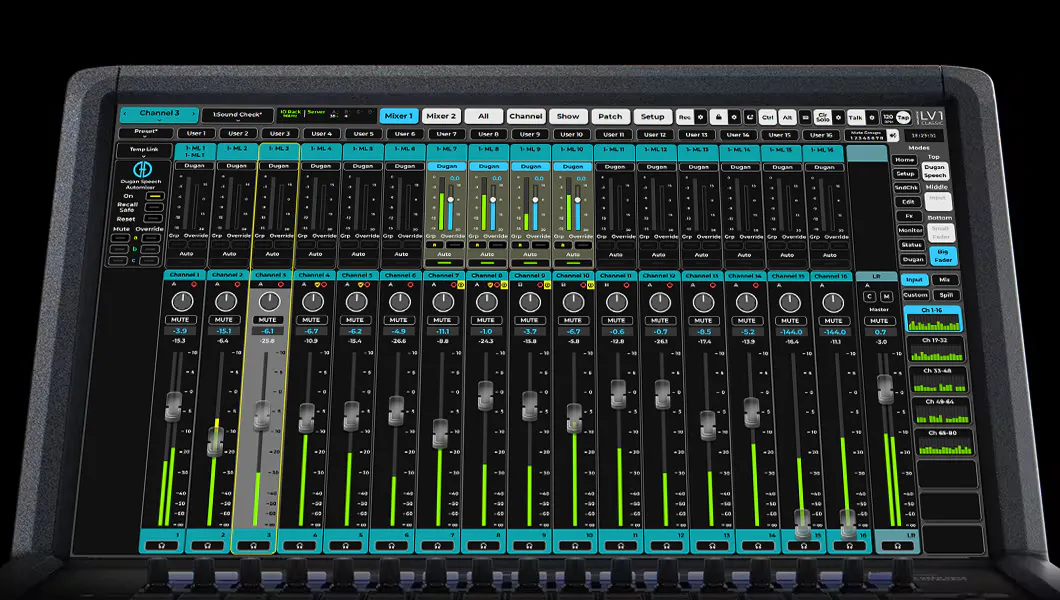Click the keyboard icon next to Alt
Screen dimensions: 1060x600
805,118
